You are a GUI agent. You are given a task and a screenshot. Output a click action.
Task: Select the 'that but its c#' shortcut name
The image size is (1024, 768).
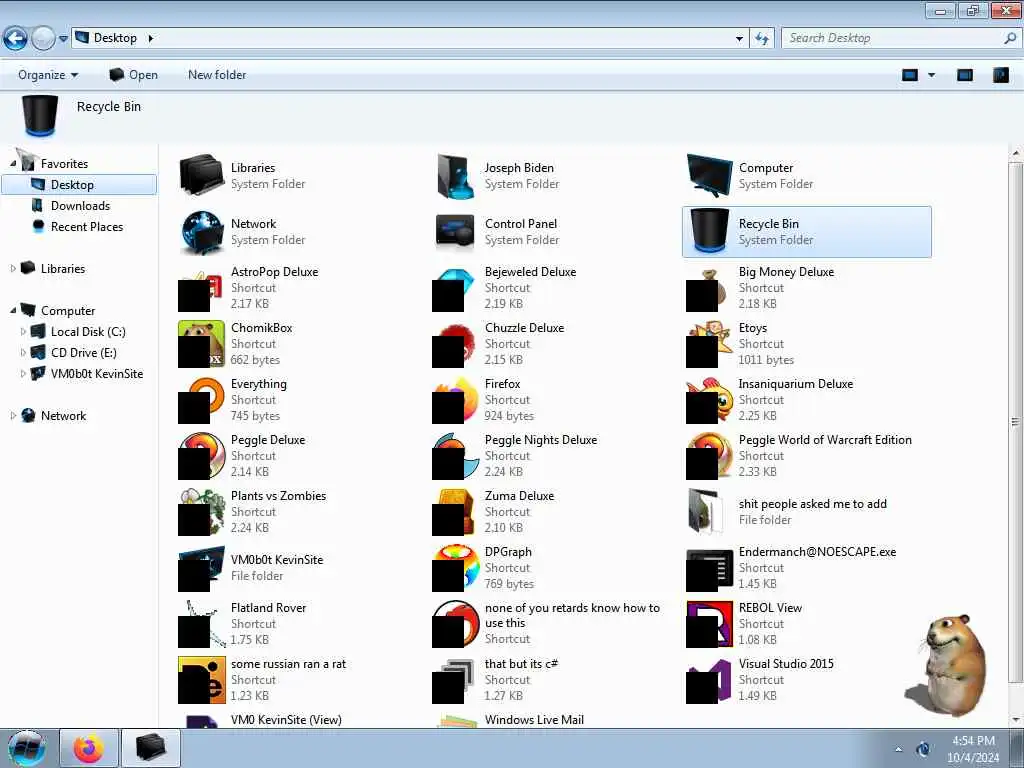pyautogui.click(x=521, y=664)
